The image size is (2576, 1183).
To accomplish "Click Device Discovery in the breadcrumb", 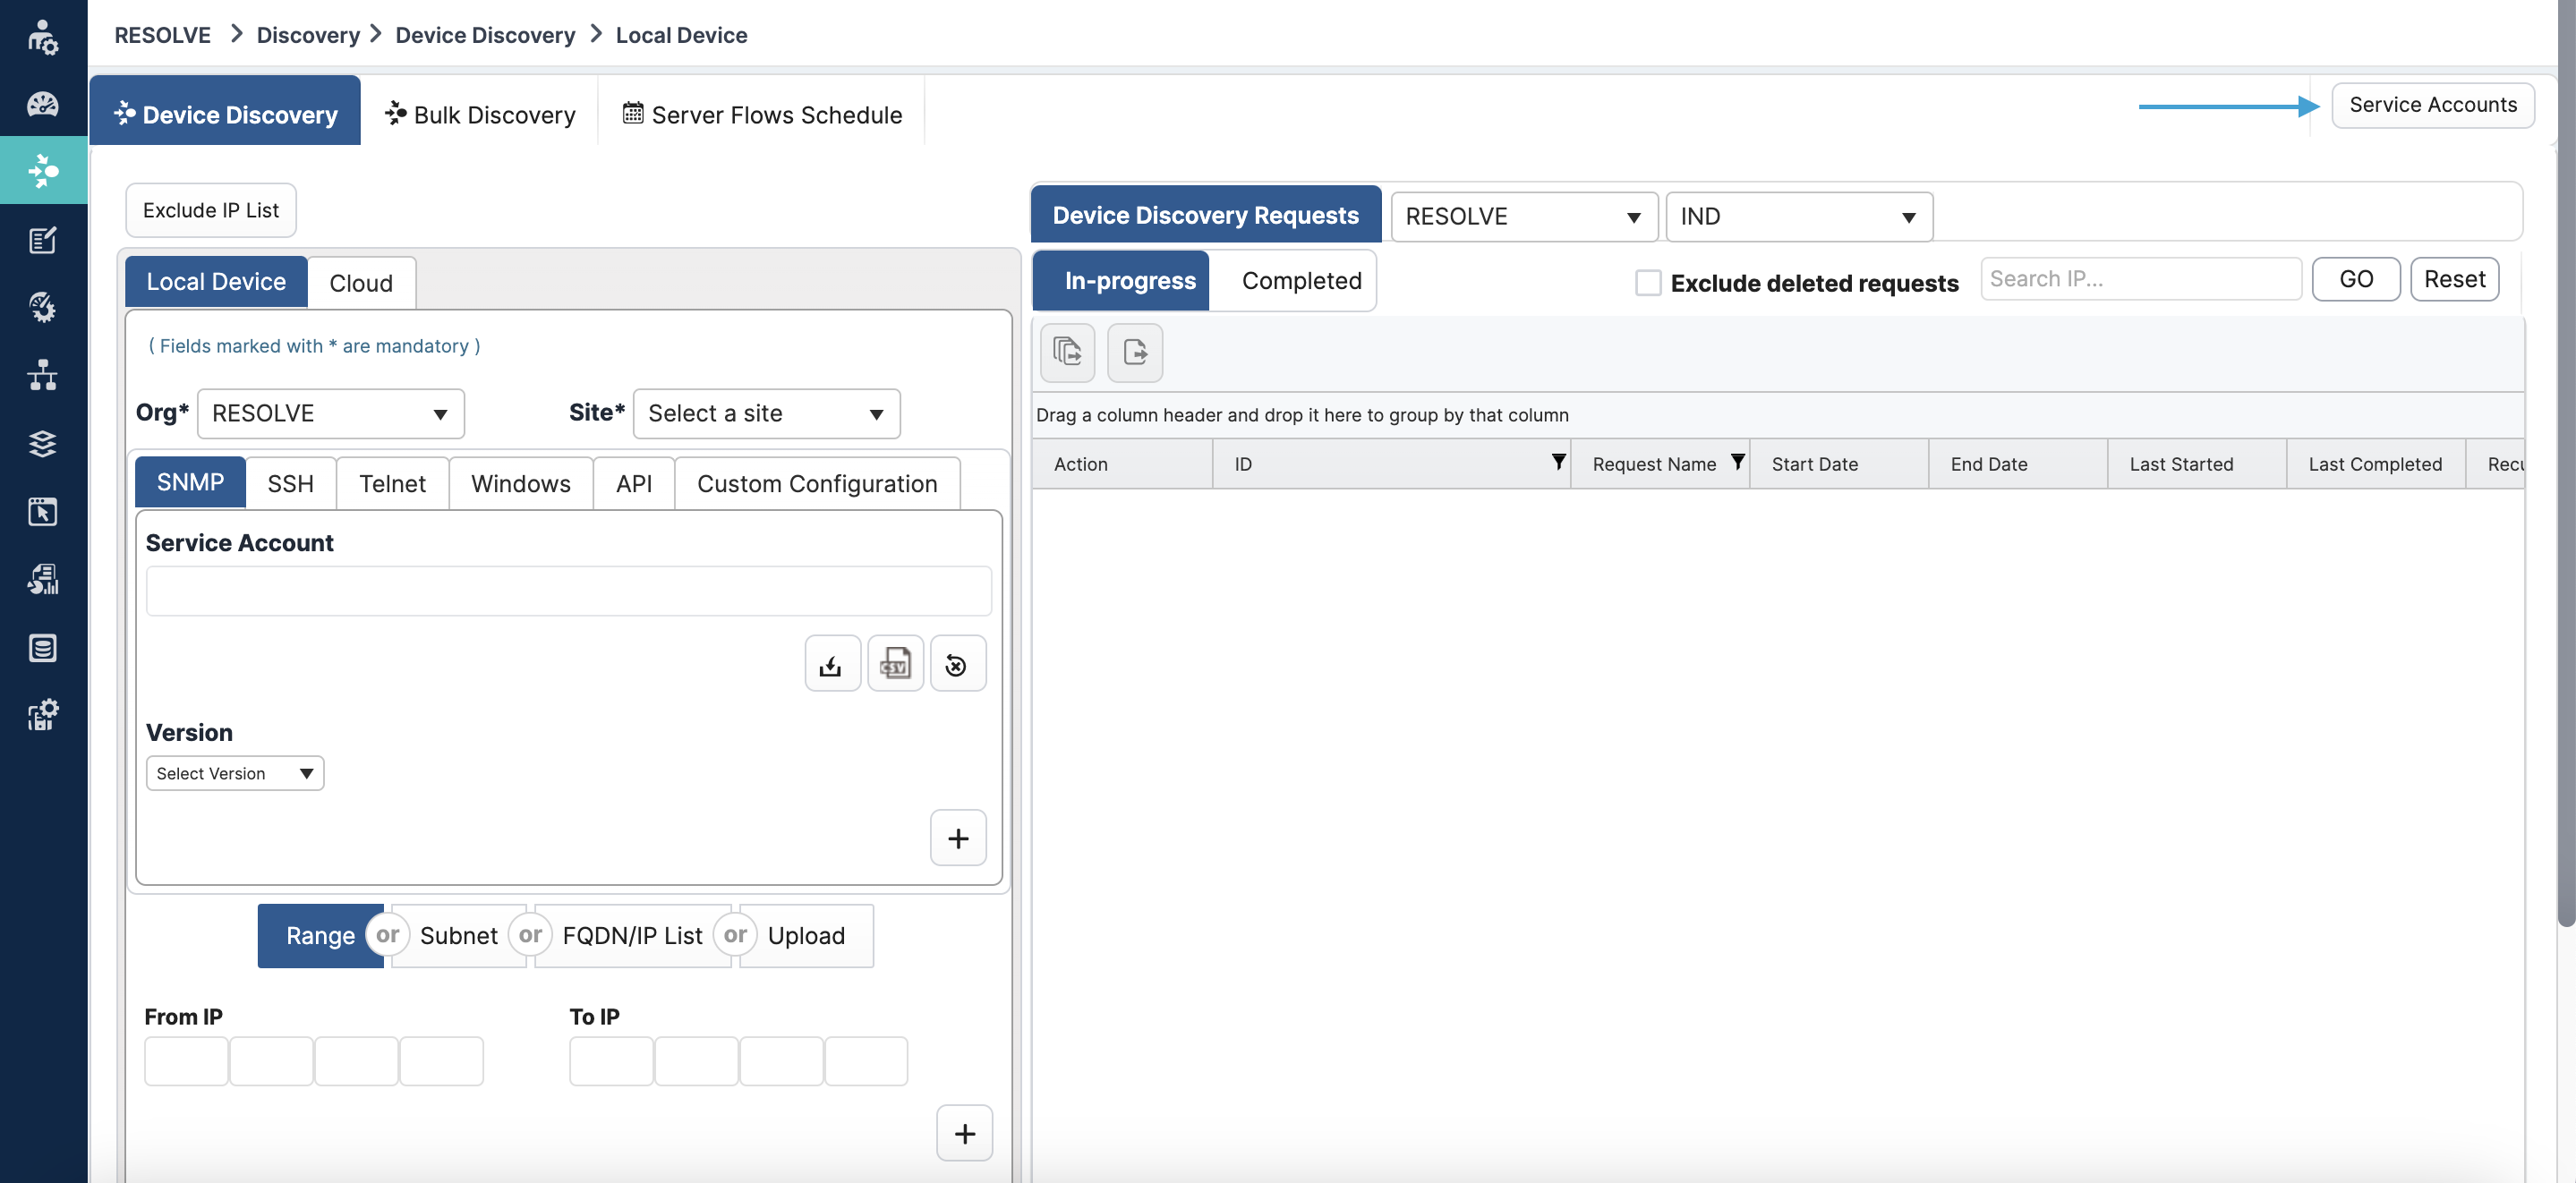I will [485, 35].
